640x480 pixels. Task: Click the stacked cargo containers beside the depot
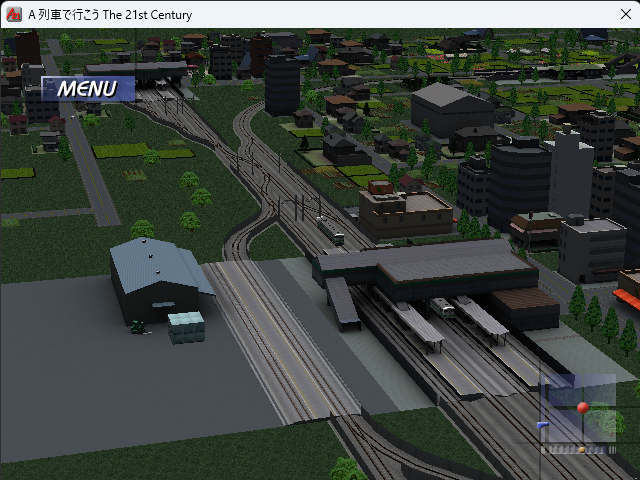pyautogui.click(x=186, y=327)
